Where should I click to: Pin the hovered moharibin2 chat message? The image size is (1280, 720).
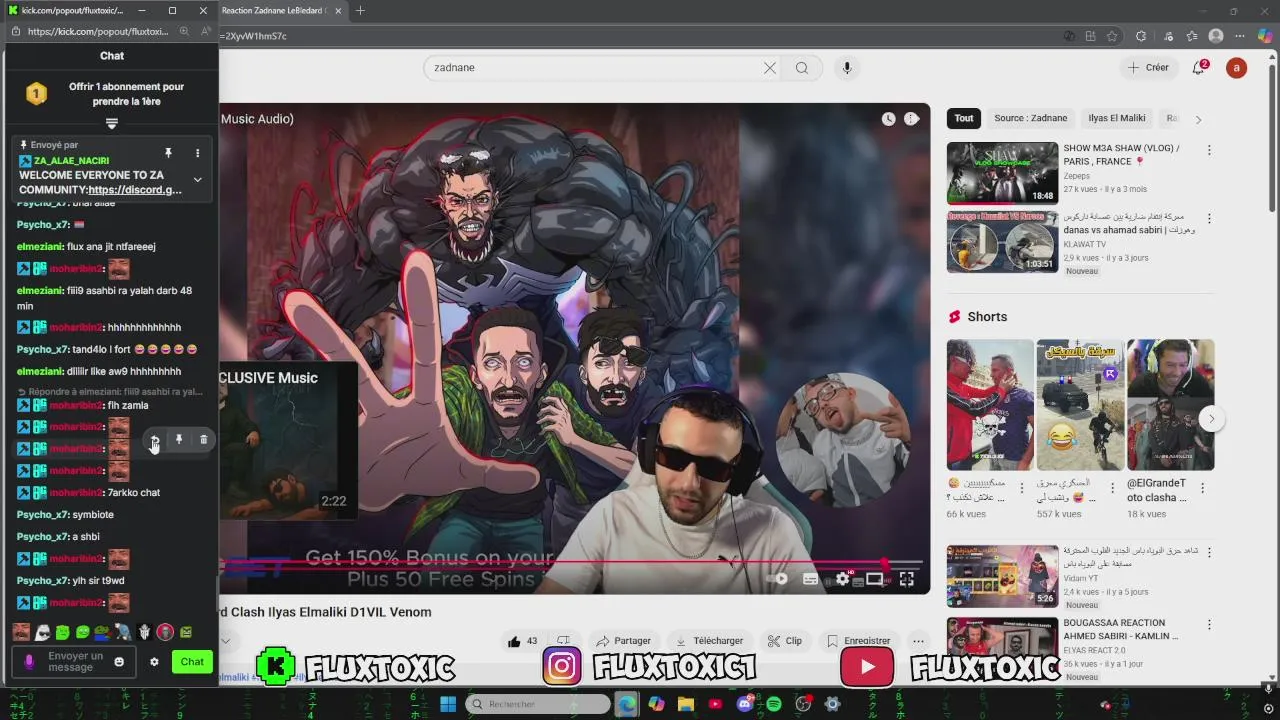179,440
